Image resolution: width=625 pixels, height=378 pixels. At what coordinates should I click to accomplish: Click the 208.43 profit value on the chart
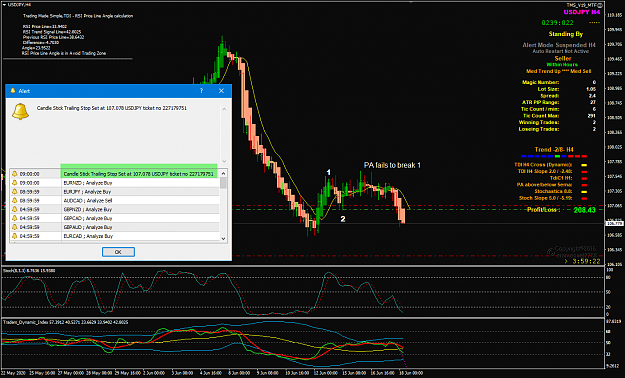pyautogui.click(x=584, y=210)
